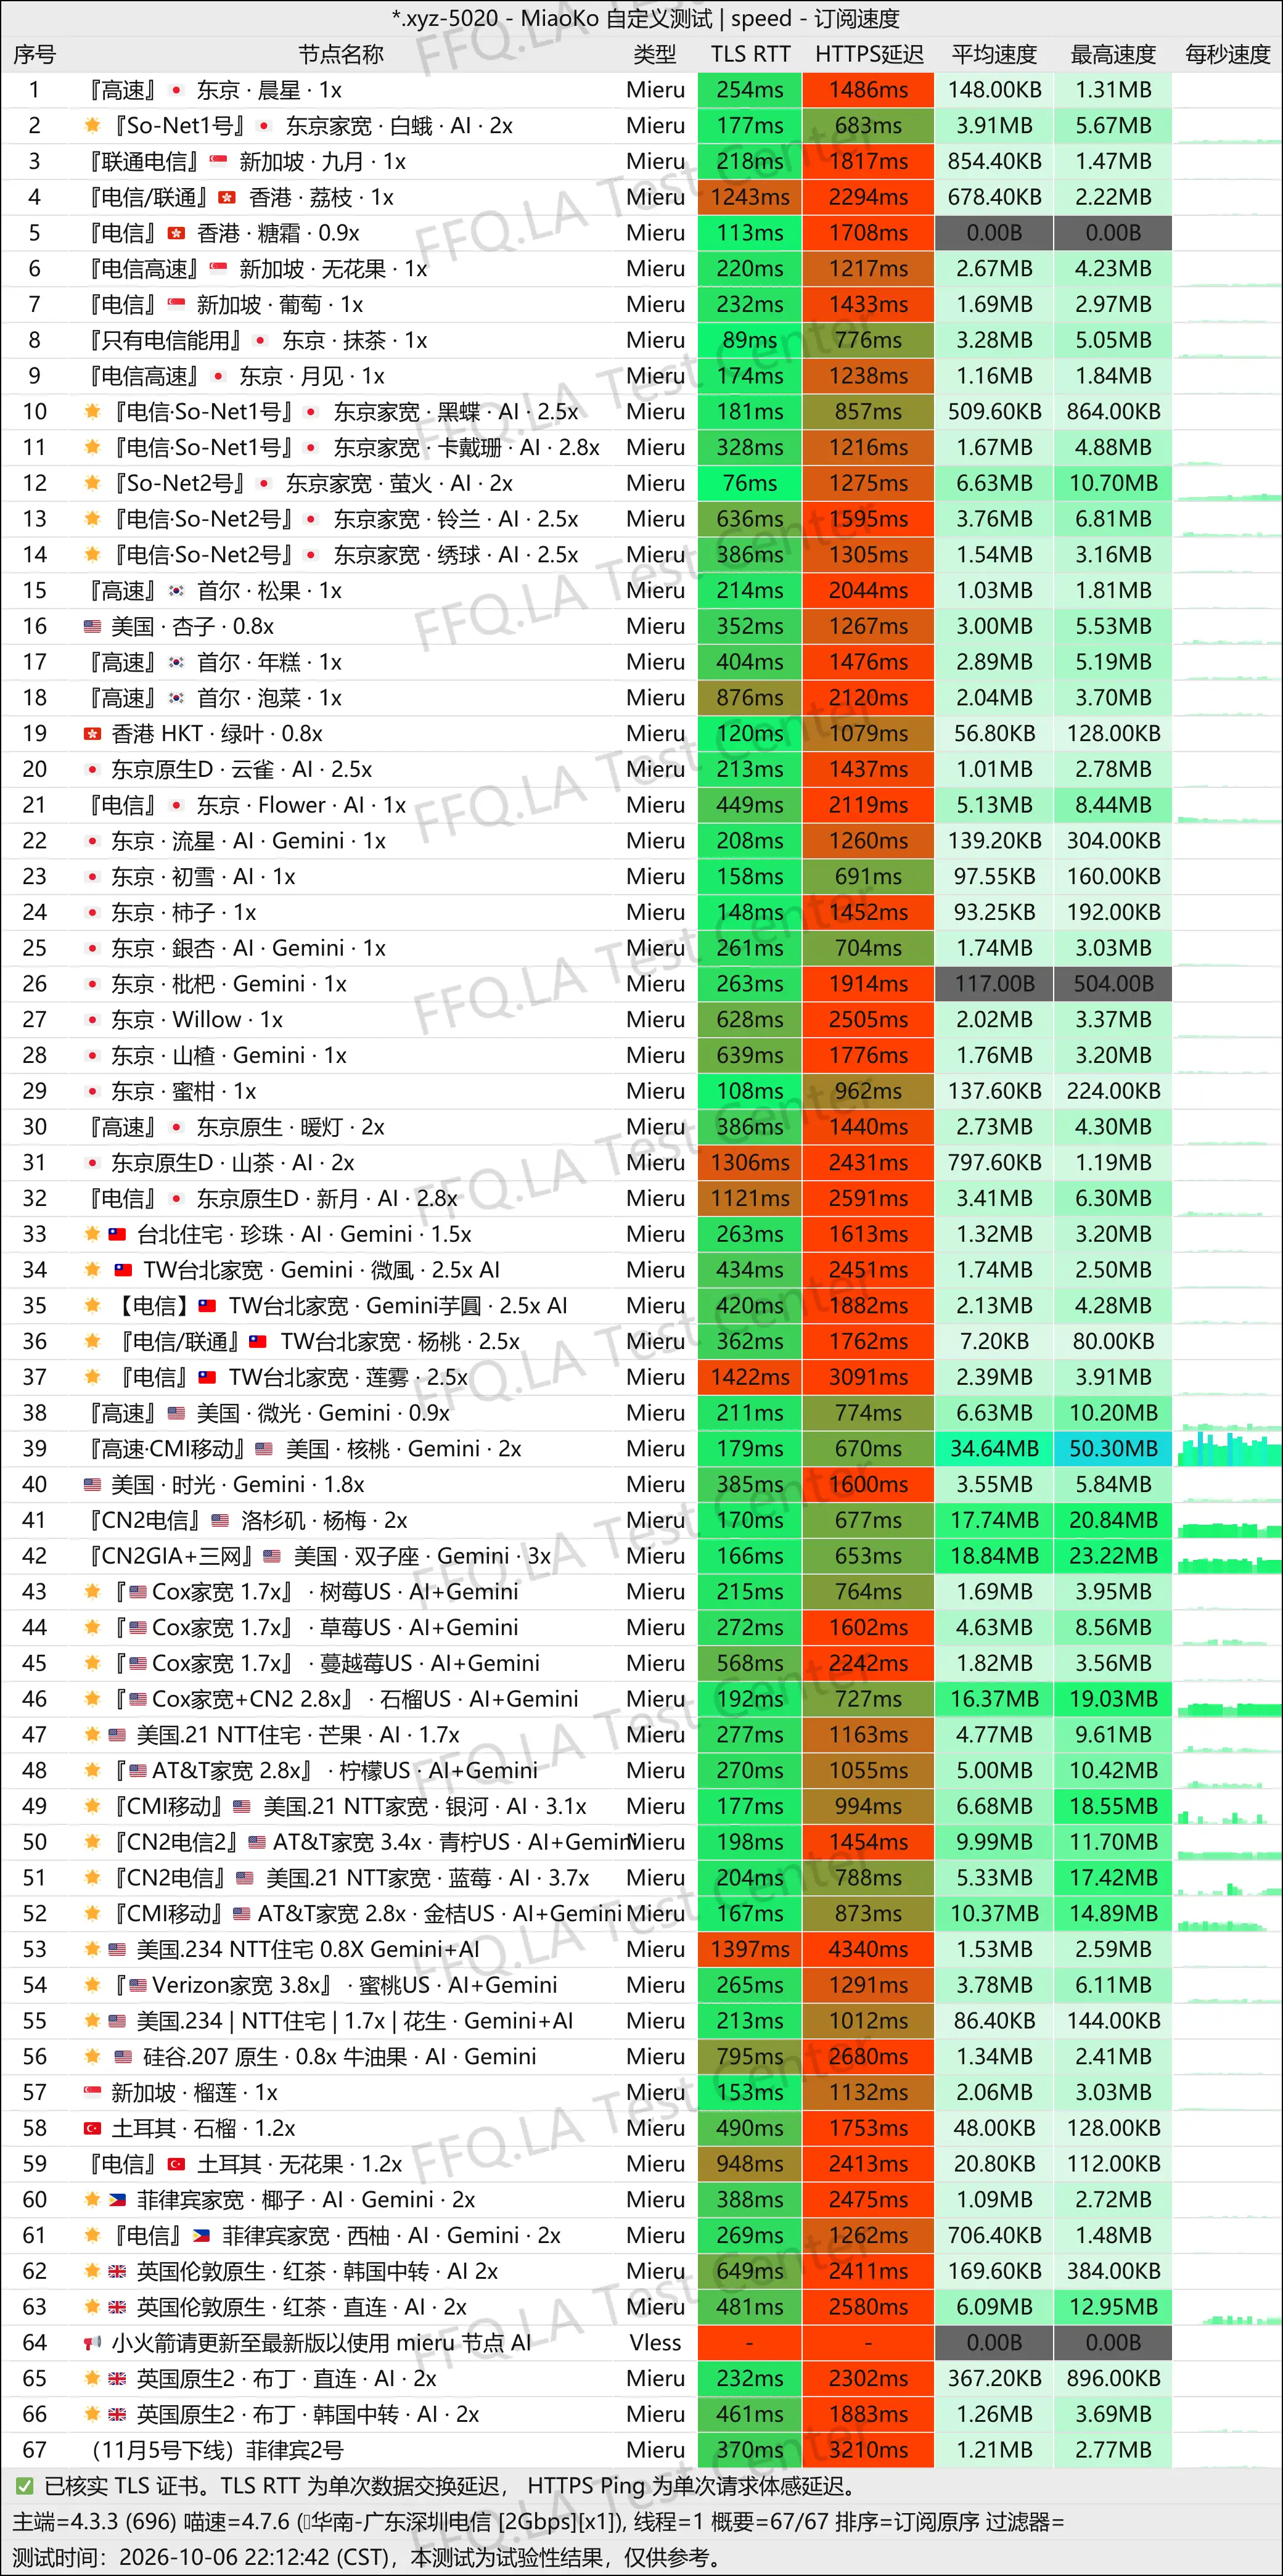Click the Vless type cell in row 64

click(655, 2343)
